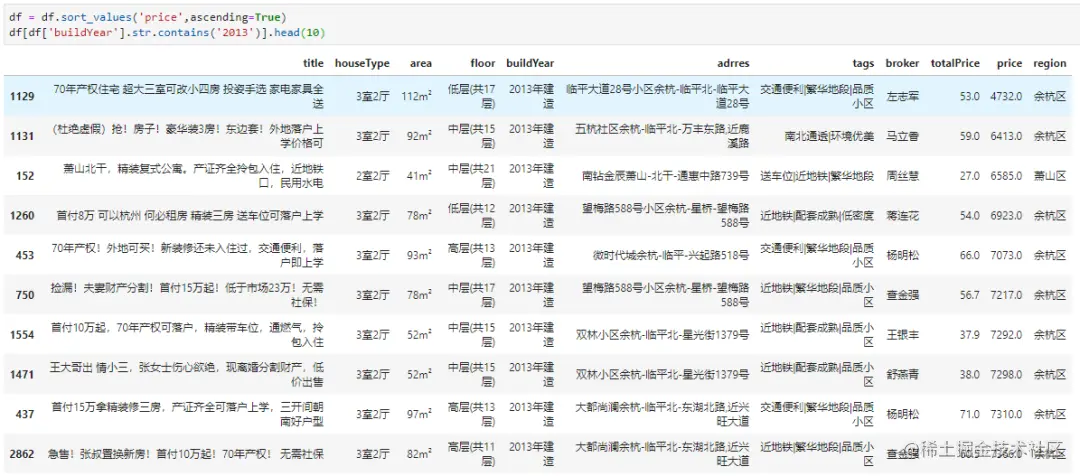Click the 'area' column header
Screen dimensions: 1080x476
(421, 63)
